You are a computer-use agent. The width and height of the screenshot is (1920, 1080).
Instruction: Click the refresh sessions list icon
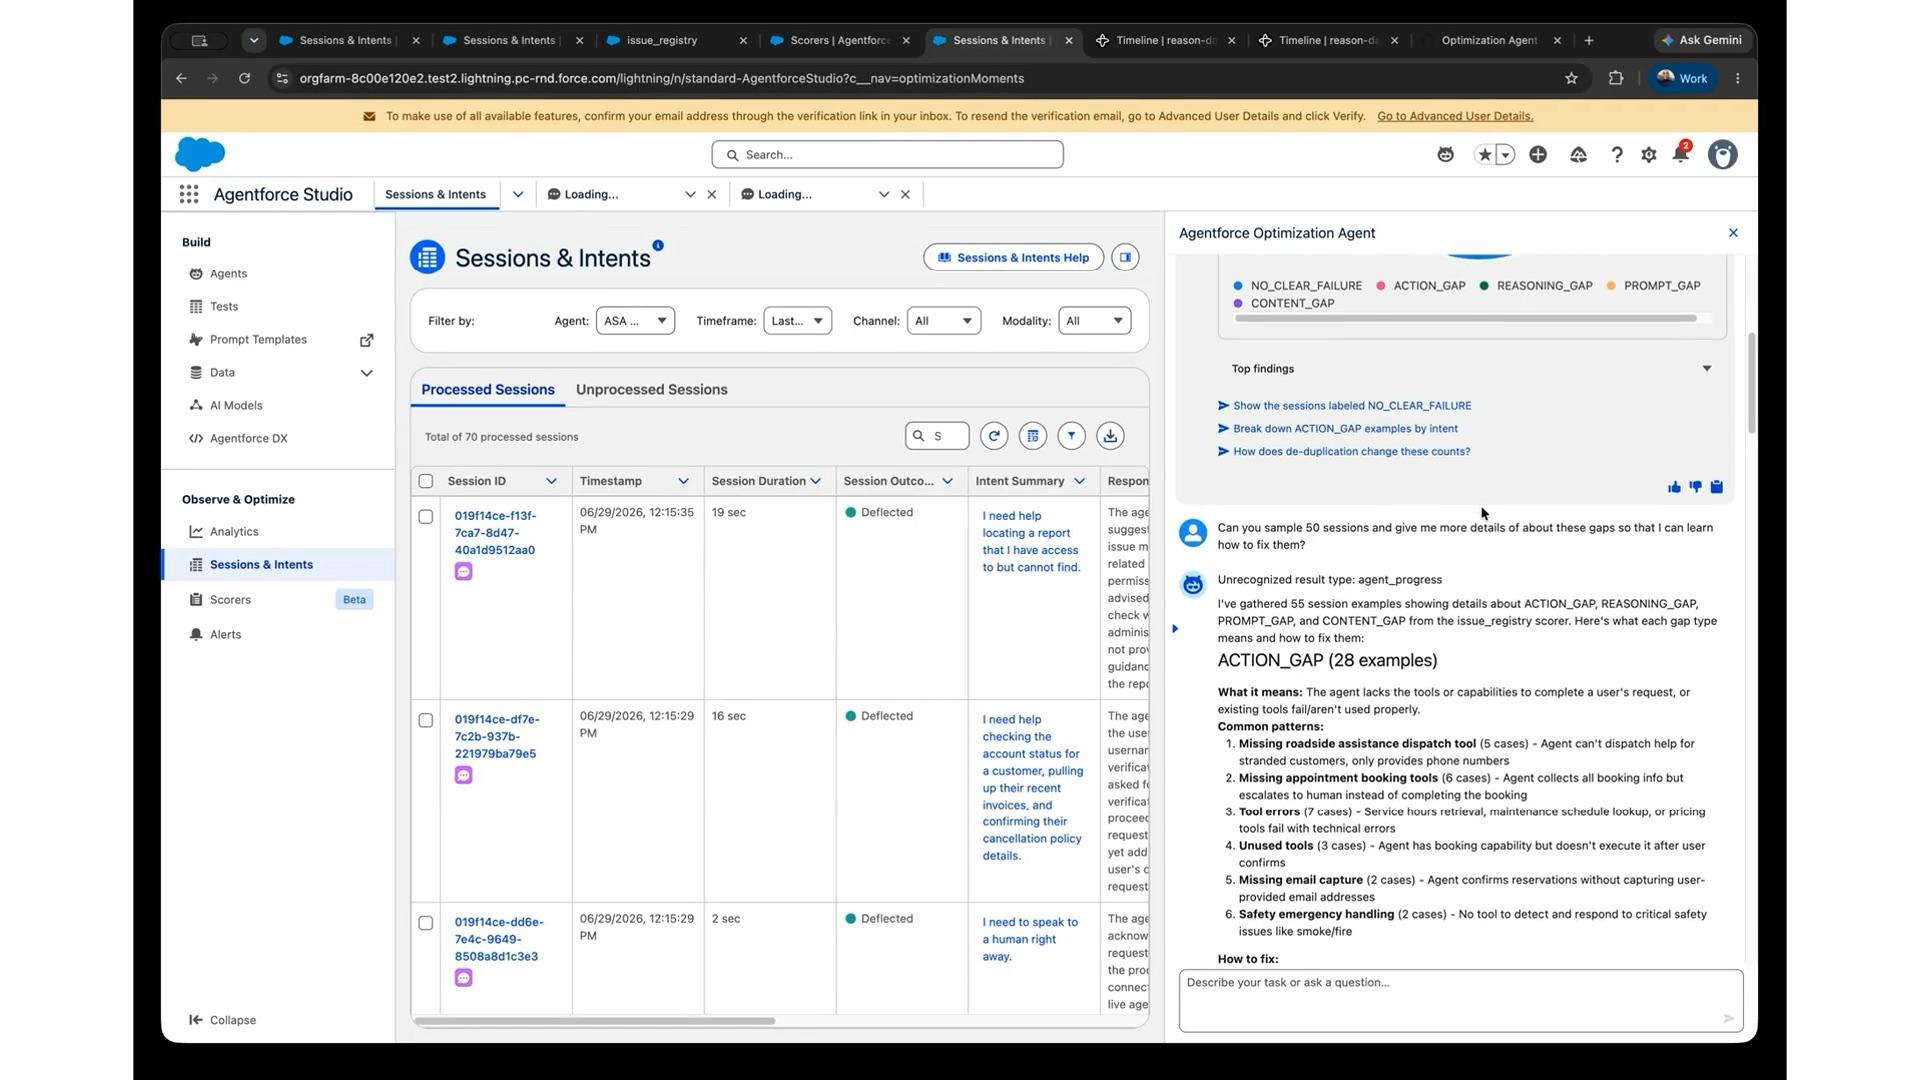[x=993, y=436]
